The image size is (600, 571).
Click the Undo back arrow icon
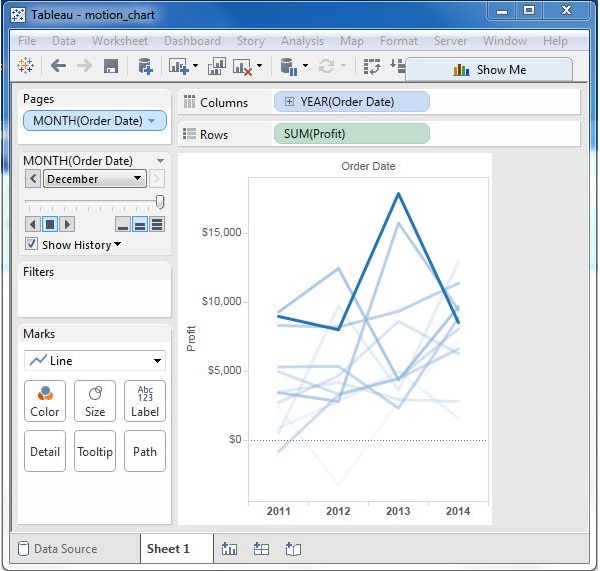(58, 66)
